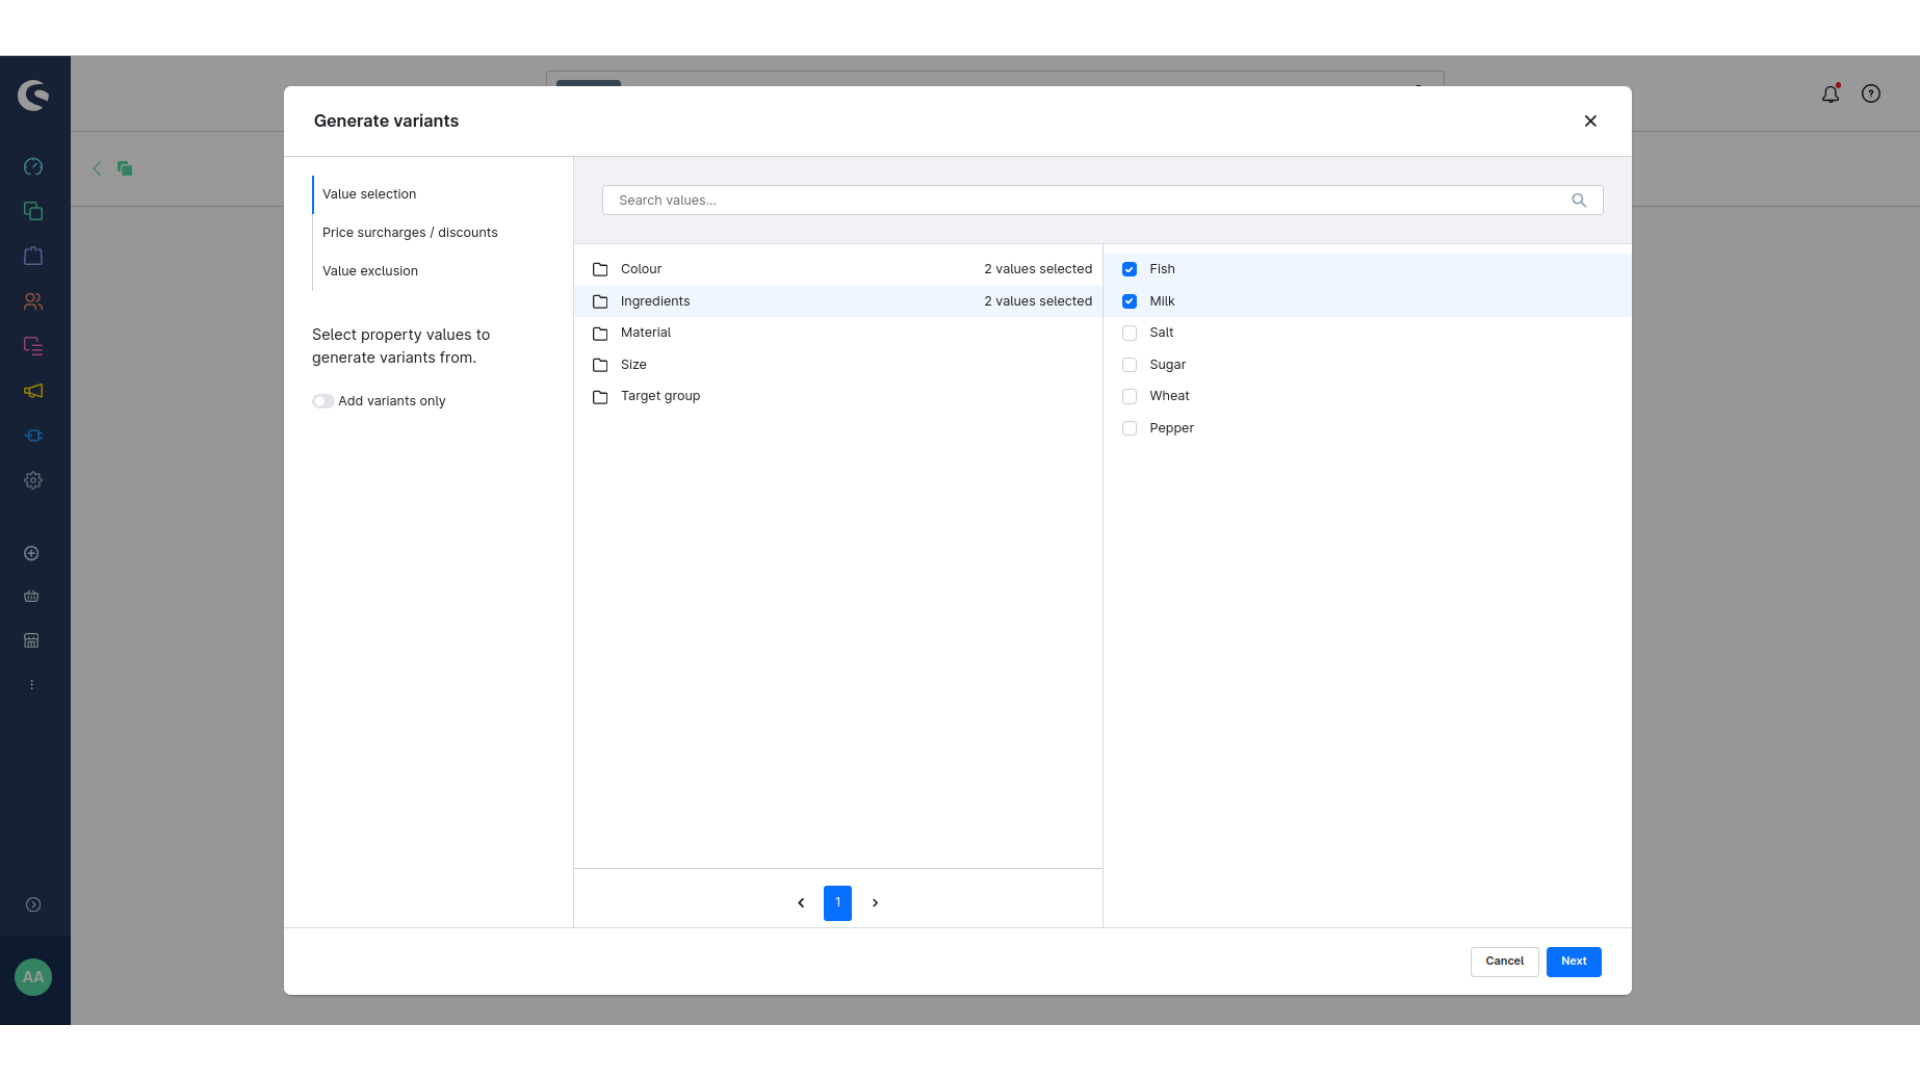1920x1080 pixels.
Task: Open the Orders bag icon in sidebar
Action: coord(33,256)
